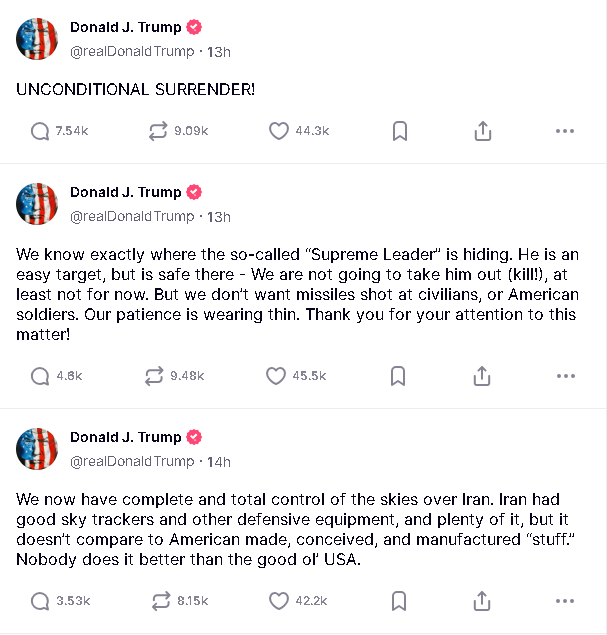Bookmark the UNCONDITIONAL SURRENDER post
Screen dimensions: 607x635
[x=400, y=131]
